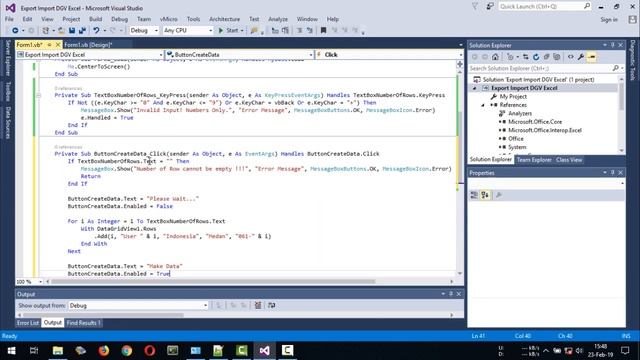The width and height of the screenshot is (640, 360).
Task: Click the Feedback icon near Quick Launch
Action: (x=490, y=6)
